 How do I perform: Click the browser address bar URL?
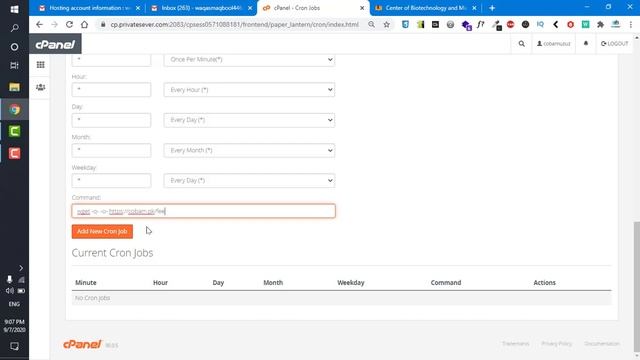pyautogui.click(x=235, y=24)
